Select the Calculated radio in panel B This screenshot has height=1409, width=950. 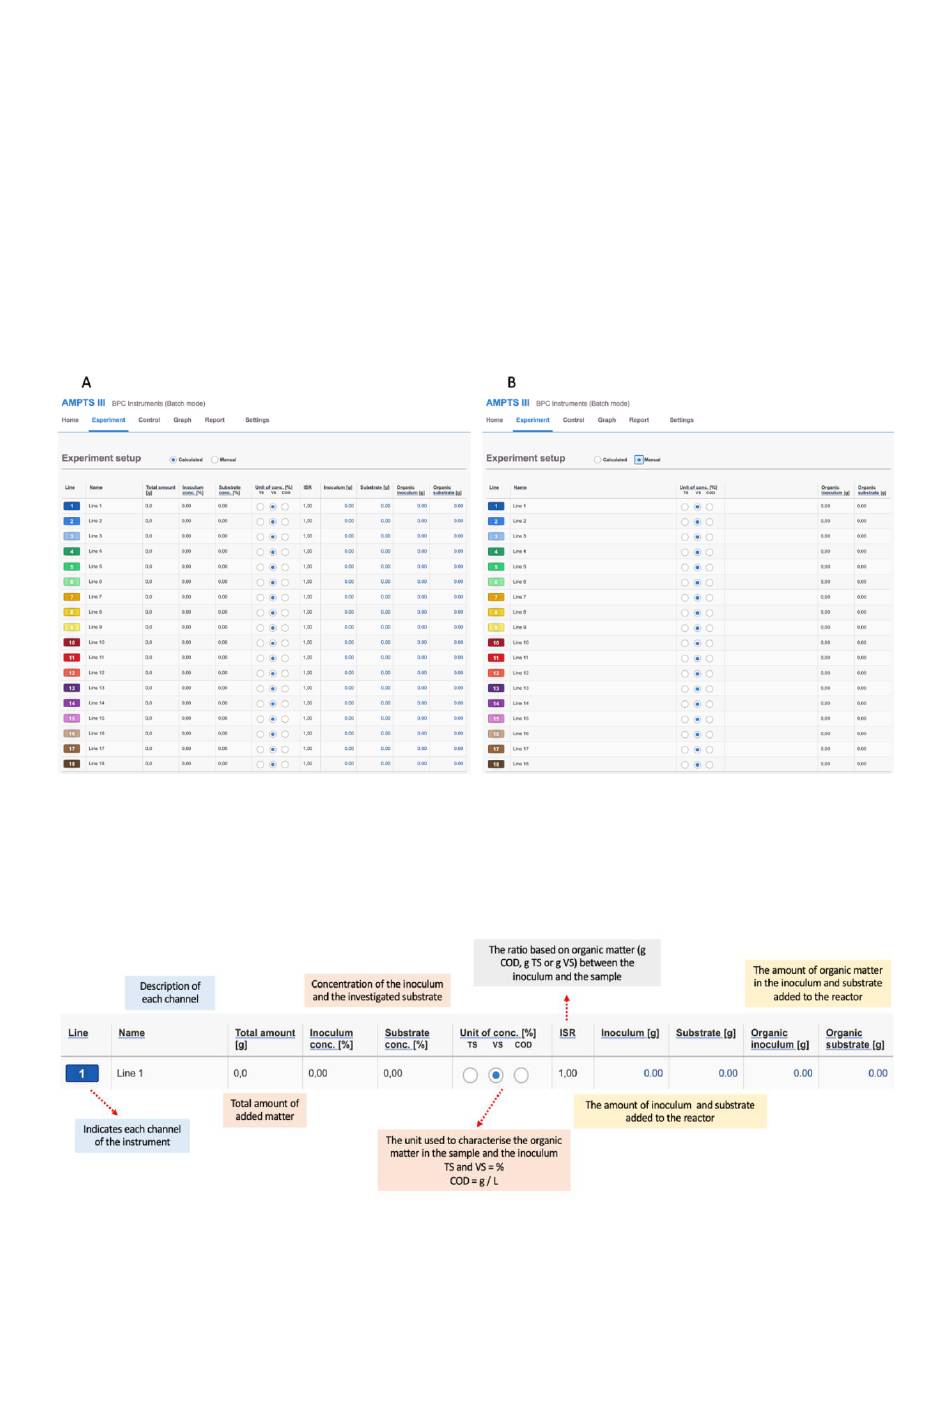point(598,460)
